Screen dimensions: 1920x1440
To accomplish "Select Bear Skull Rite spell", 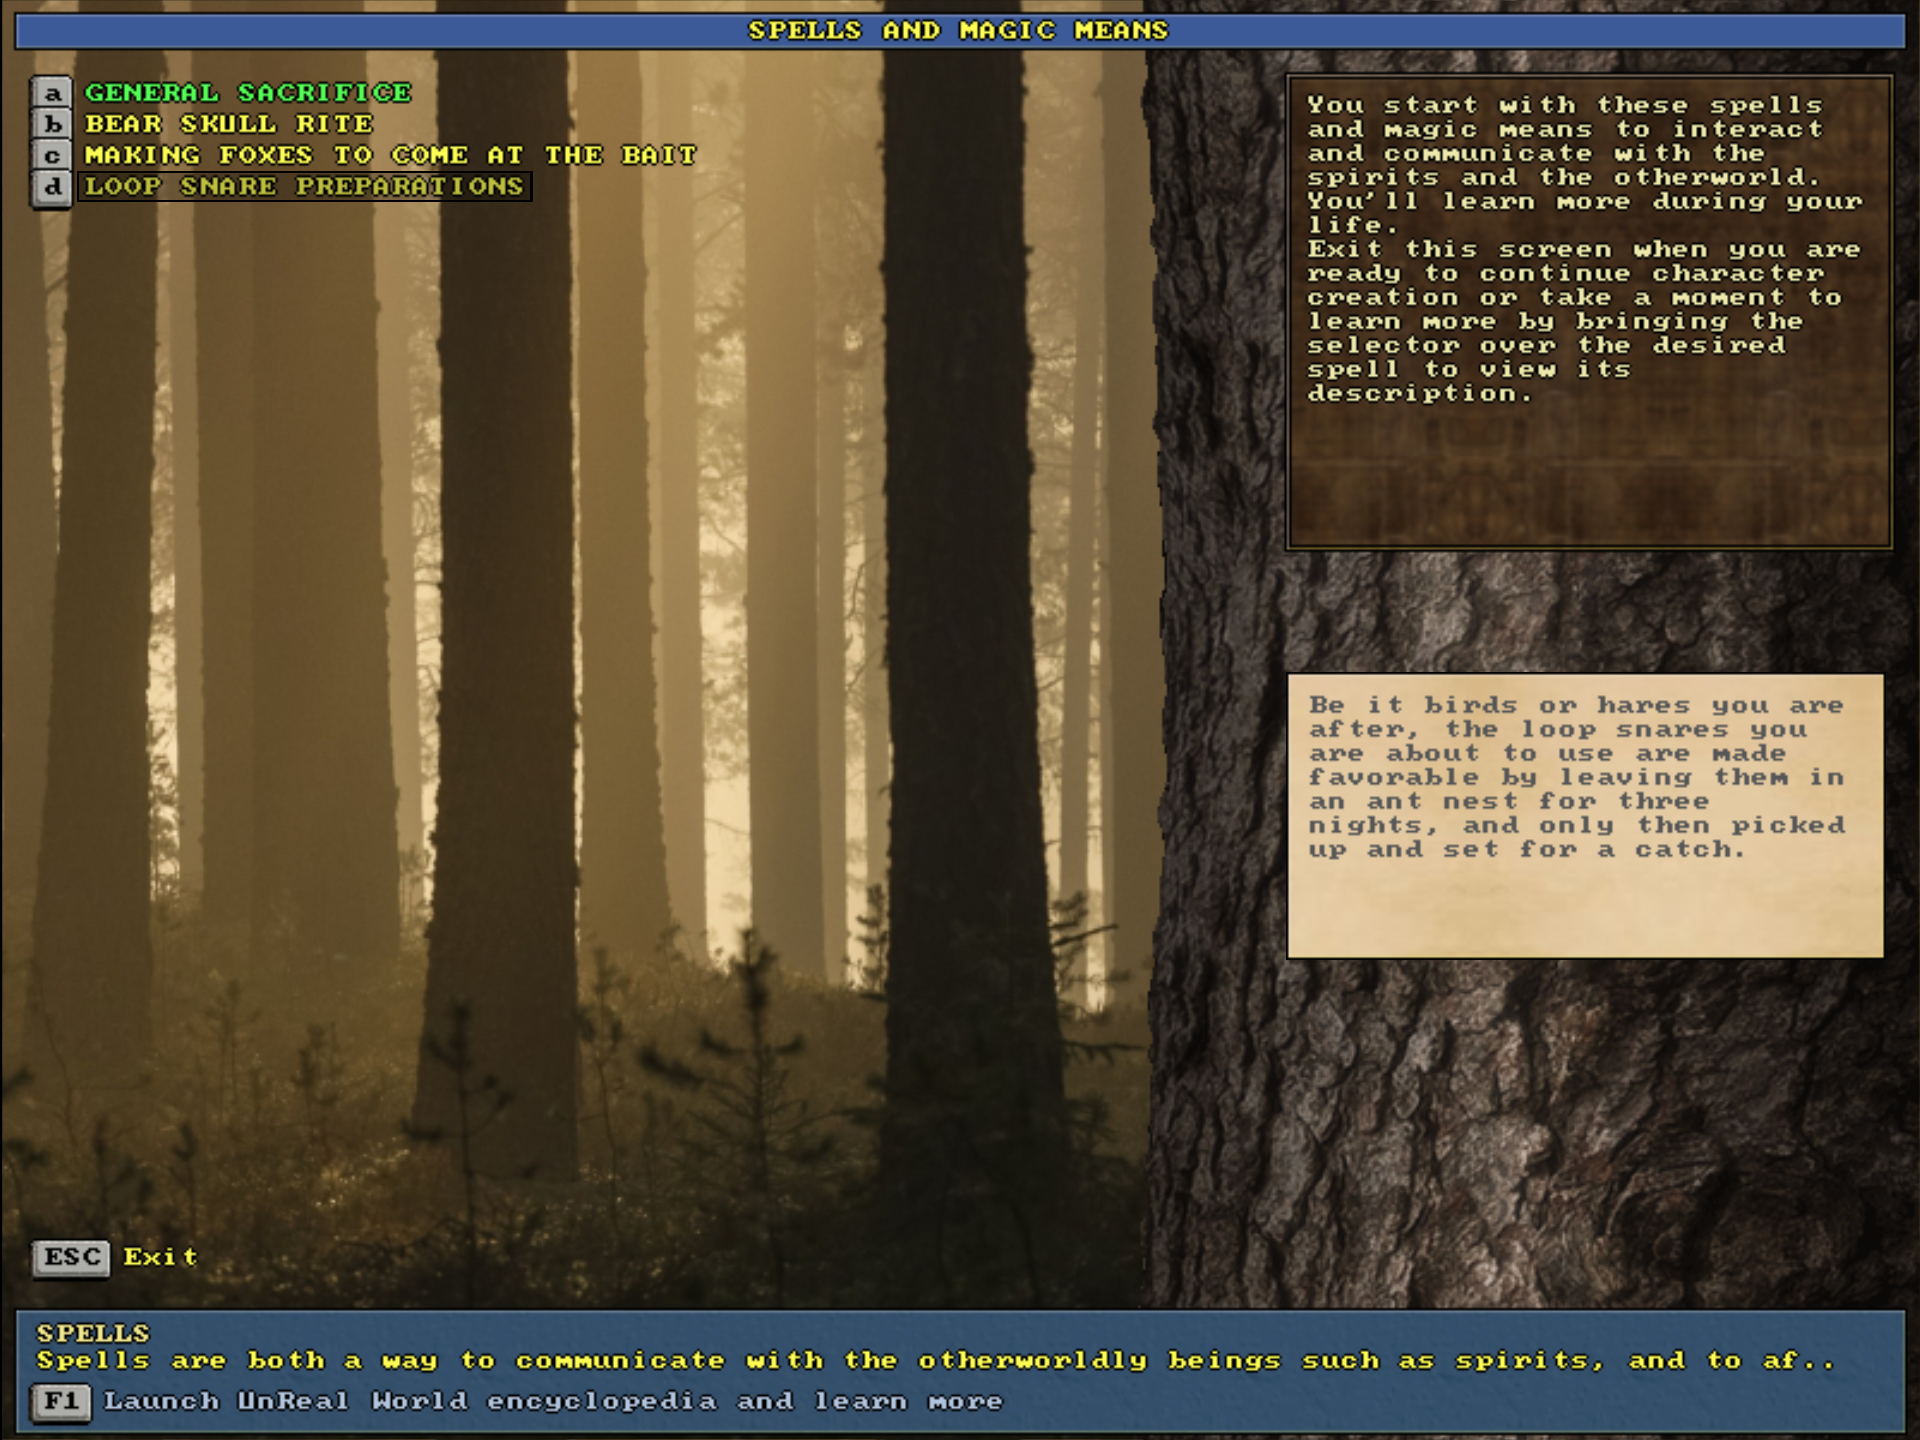I will coord(228,124).
